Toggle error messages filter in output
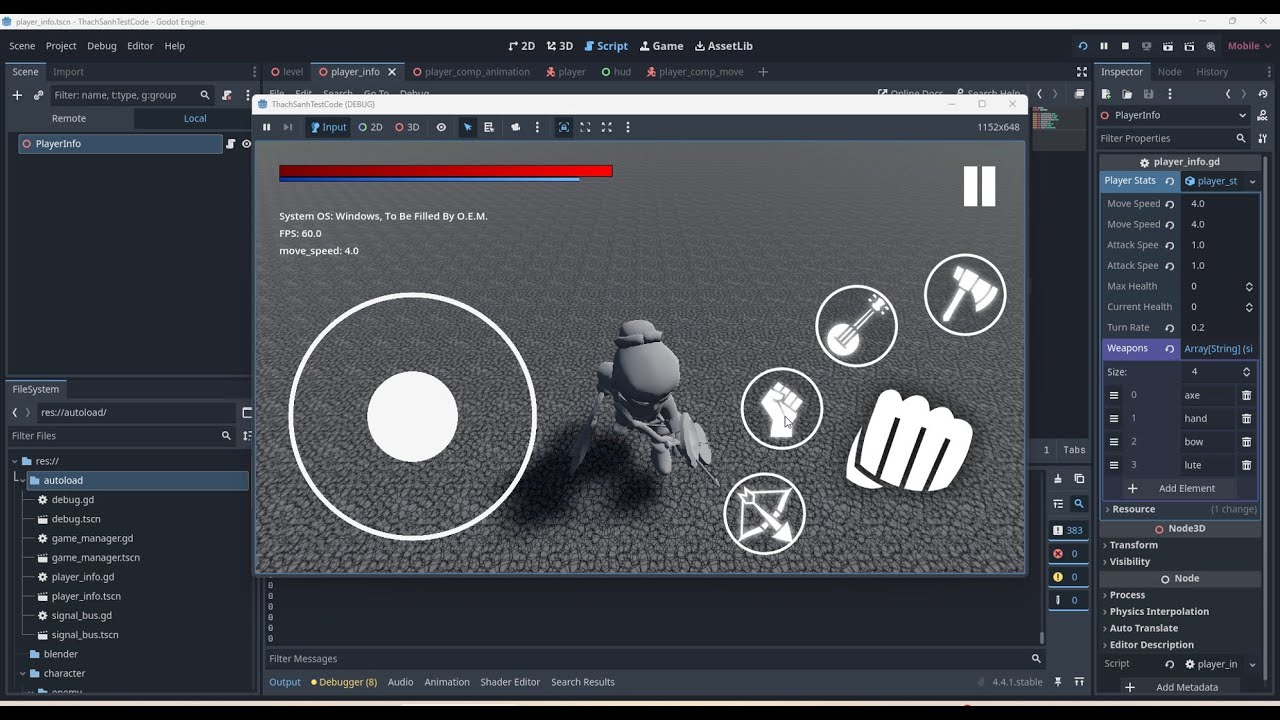Screen dimensions: 1280x720 [1068, 553]
